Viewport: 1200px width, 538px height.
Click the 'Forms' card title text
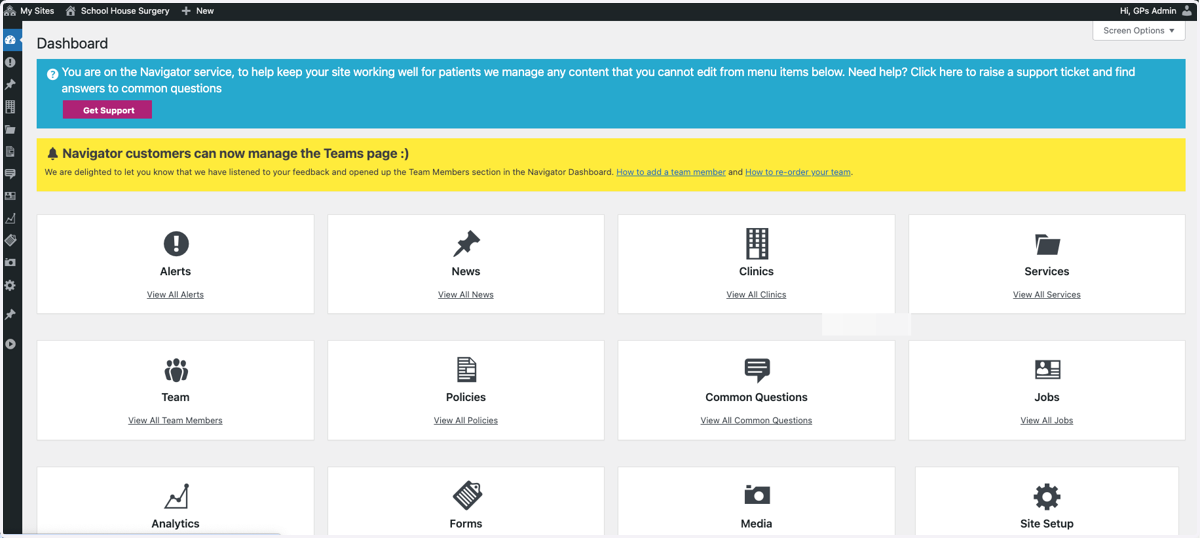pyautogui.click(x=466, y=524)
